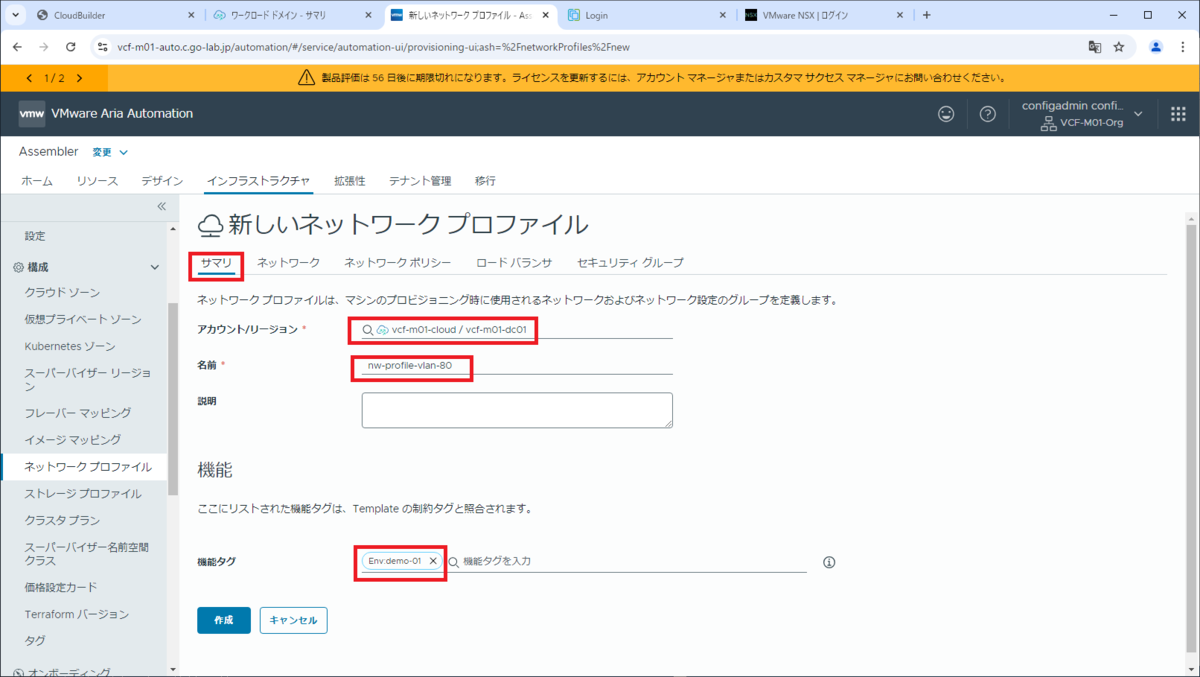This screenshot has height=677, width=1200.
Task: Remove the Env:demo-01 tag with its X
Action: 433,561
